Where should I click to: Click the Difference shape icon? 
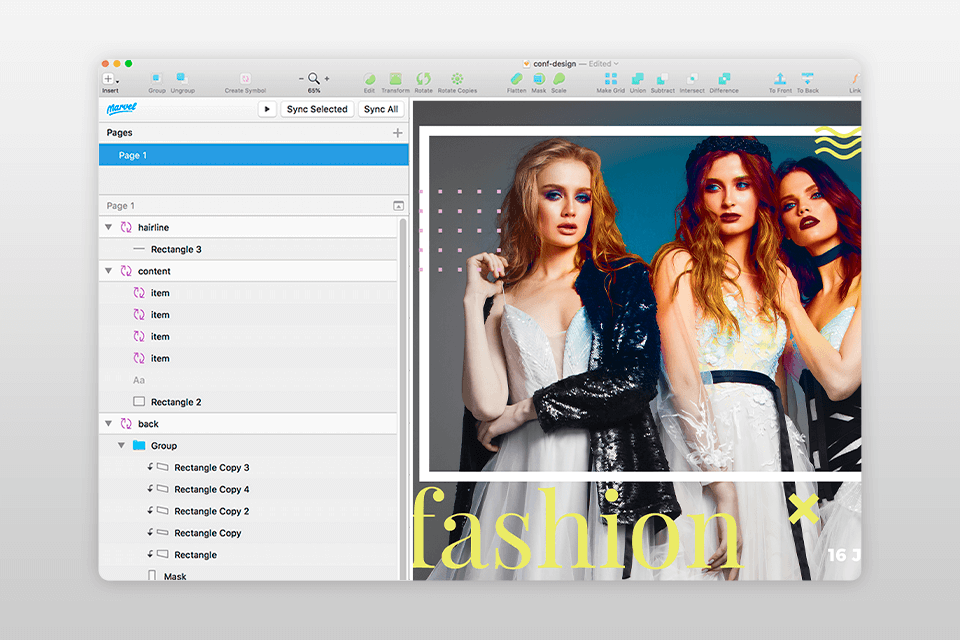(x=724, y=79)
